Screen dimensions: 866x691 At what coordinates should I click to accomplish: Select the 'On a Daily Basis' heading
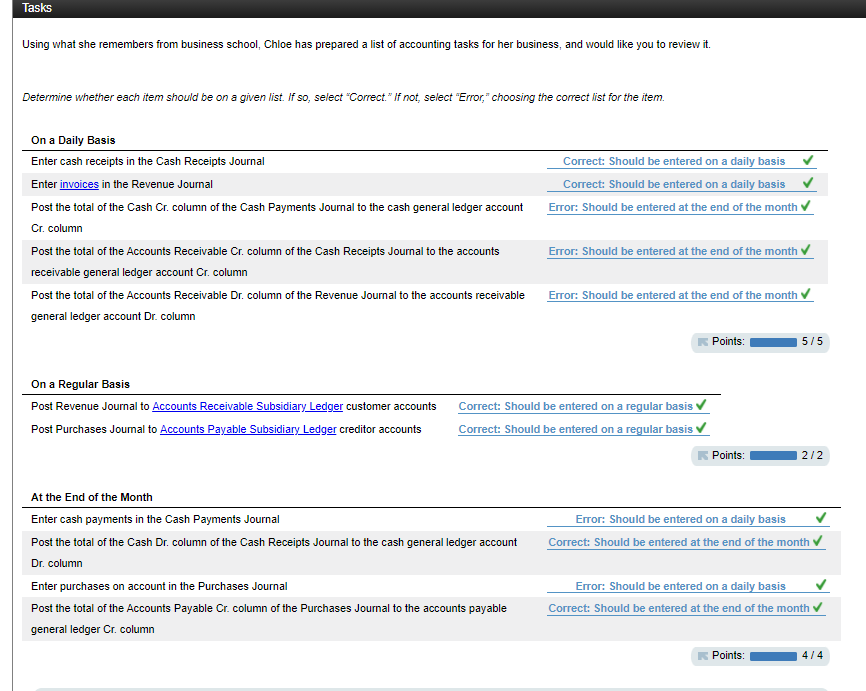coord(73,140)
